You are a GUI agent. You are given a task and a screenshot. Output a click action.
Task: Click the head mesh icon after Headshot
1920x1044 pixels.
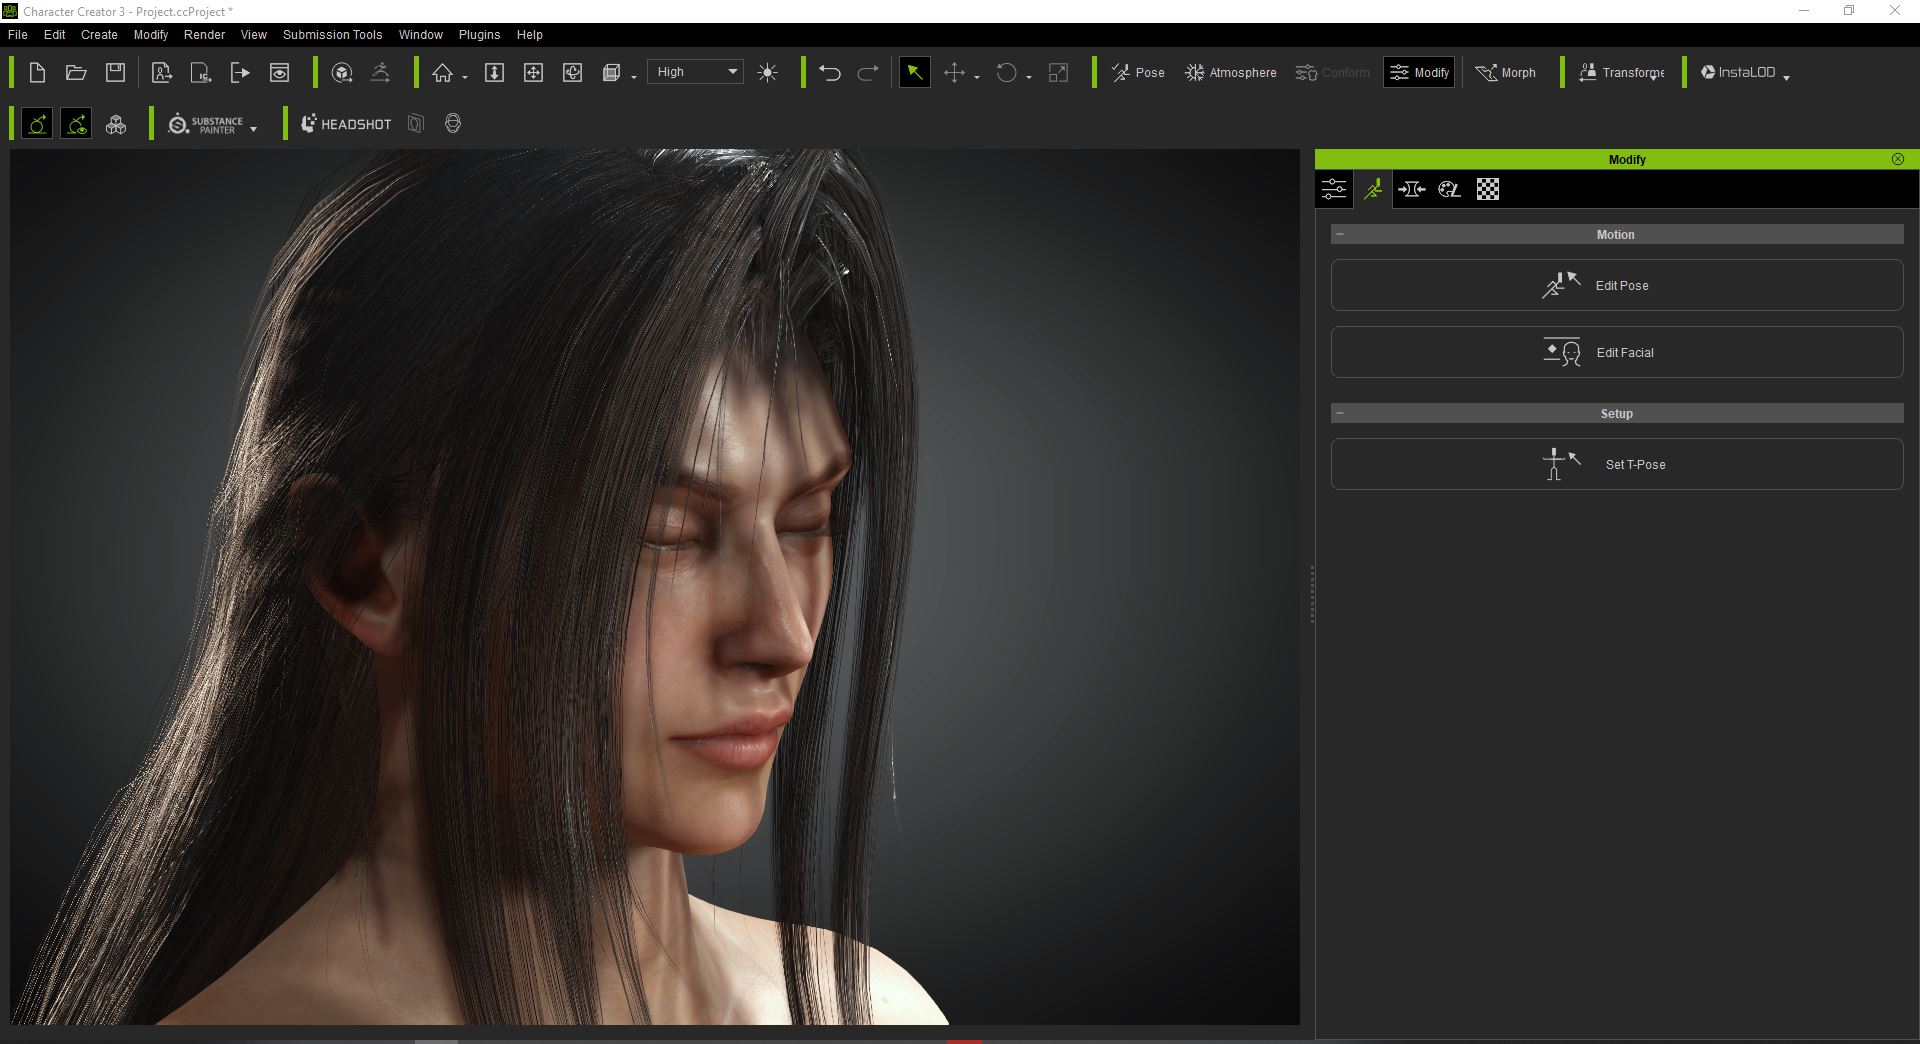click(x=453, y=124)
